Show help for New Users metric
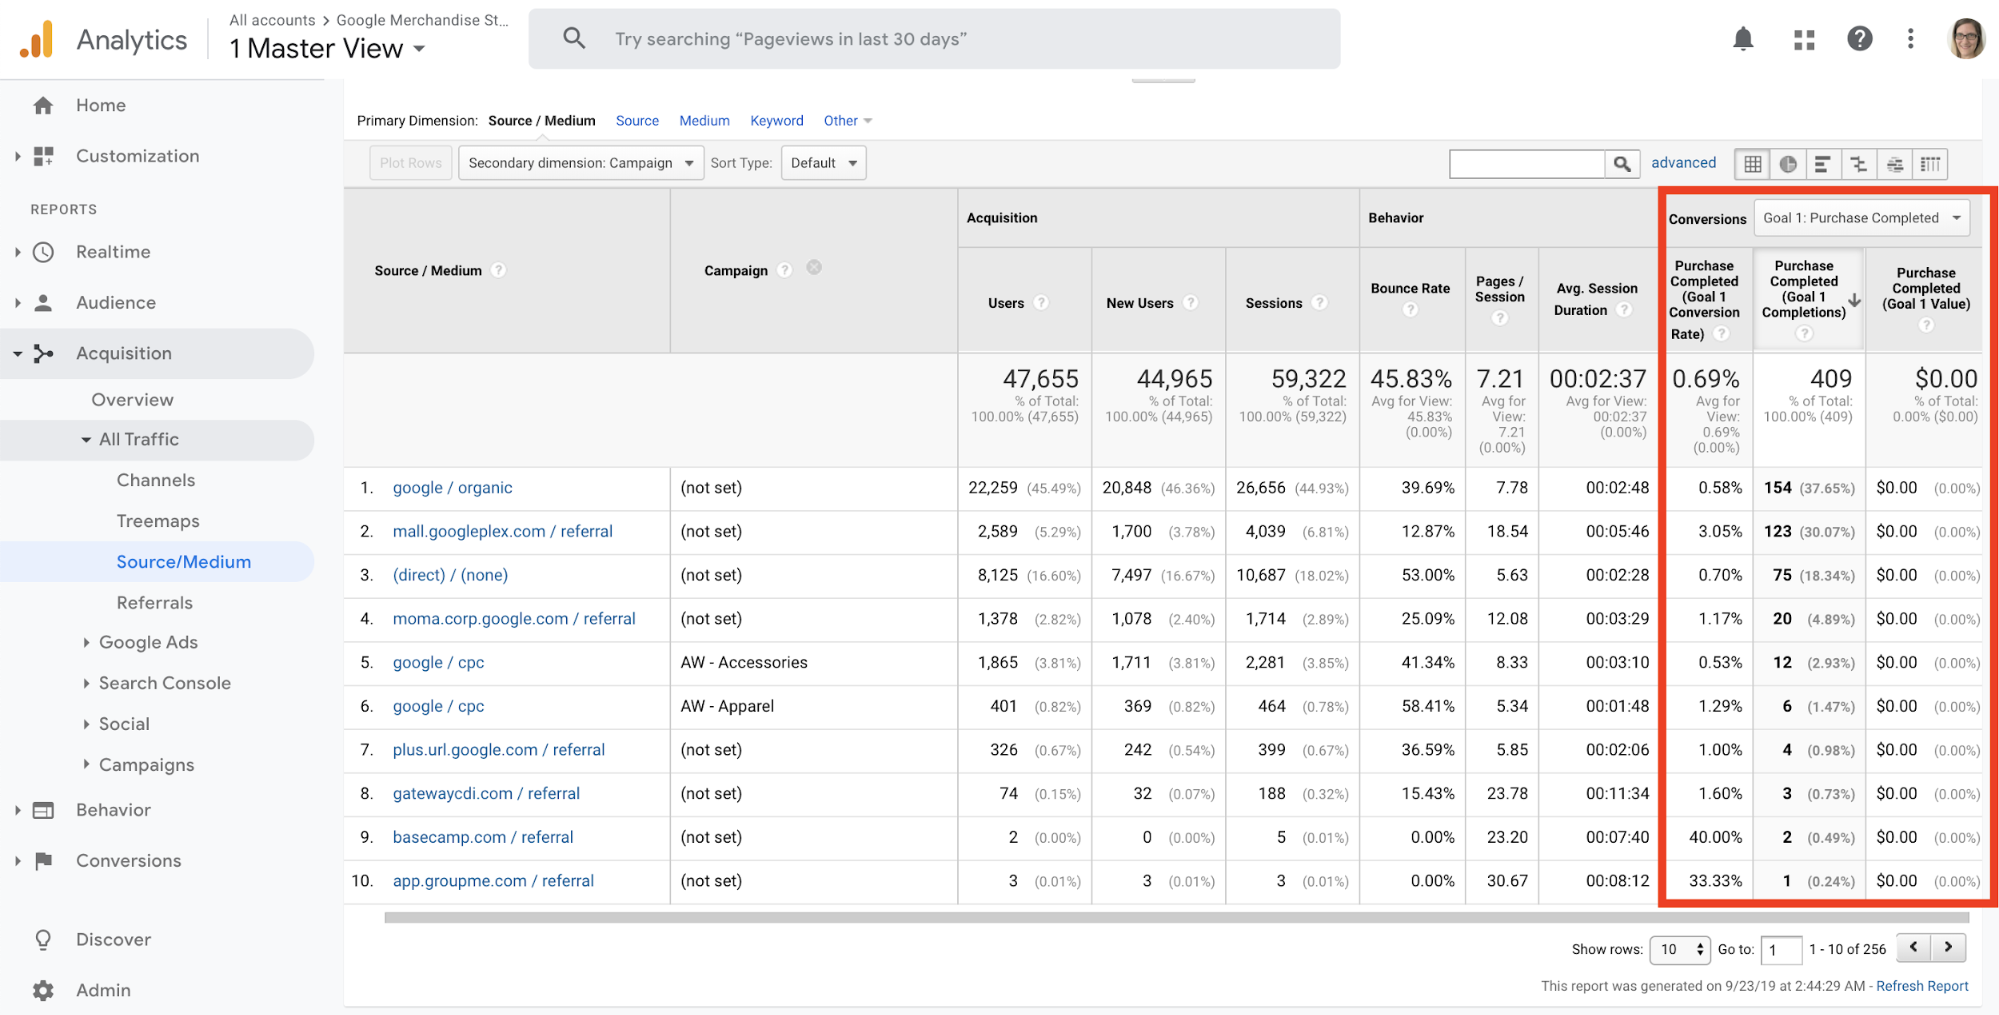1999x1015 pixels. pos(1190,302)
